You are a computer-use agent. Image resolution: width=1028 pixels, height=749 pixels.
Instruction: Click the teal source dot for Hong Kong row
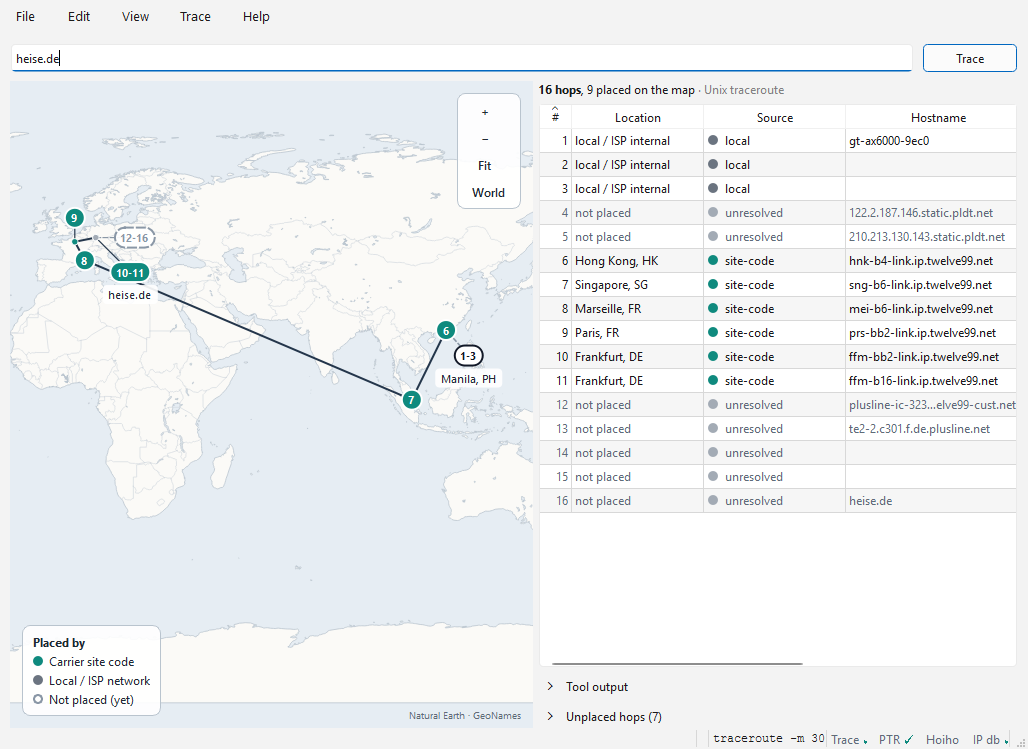[x=713, y=260]
